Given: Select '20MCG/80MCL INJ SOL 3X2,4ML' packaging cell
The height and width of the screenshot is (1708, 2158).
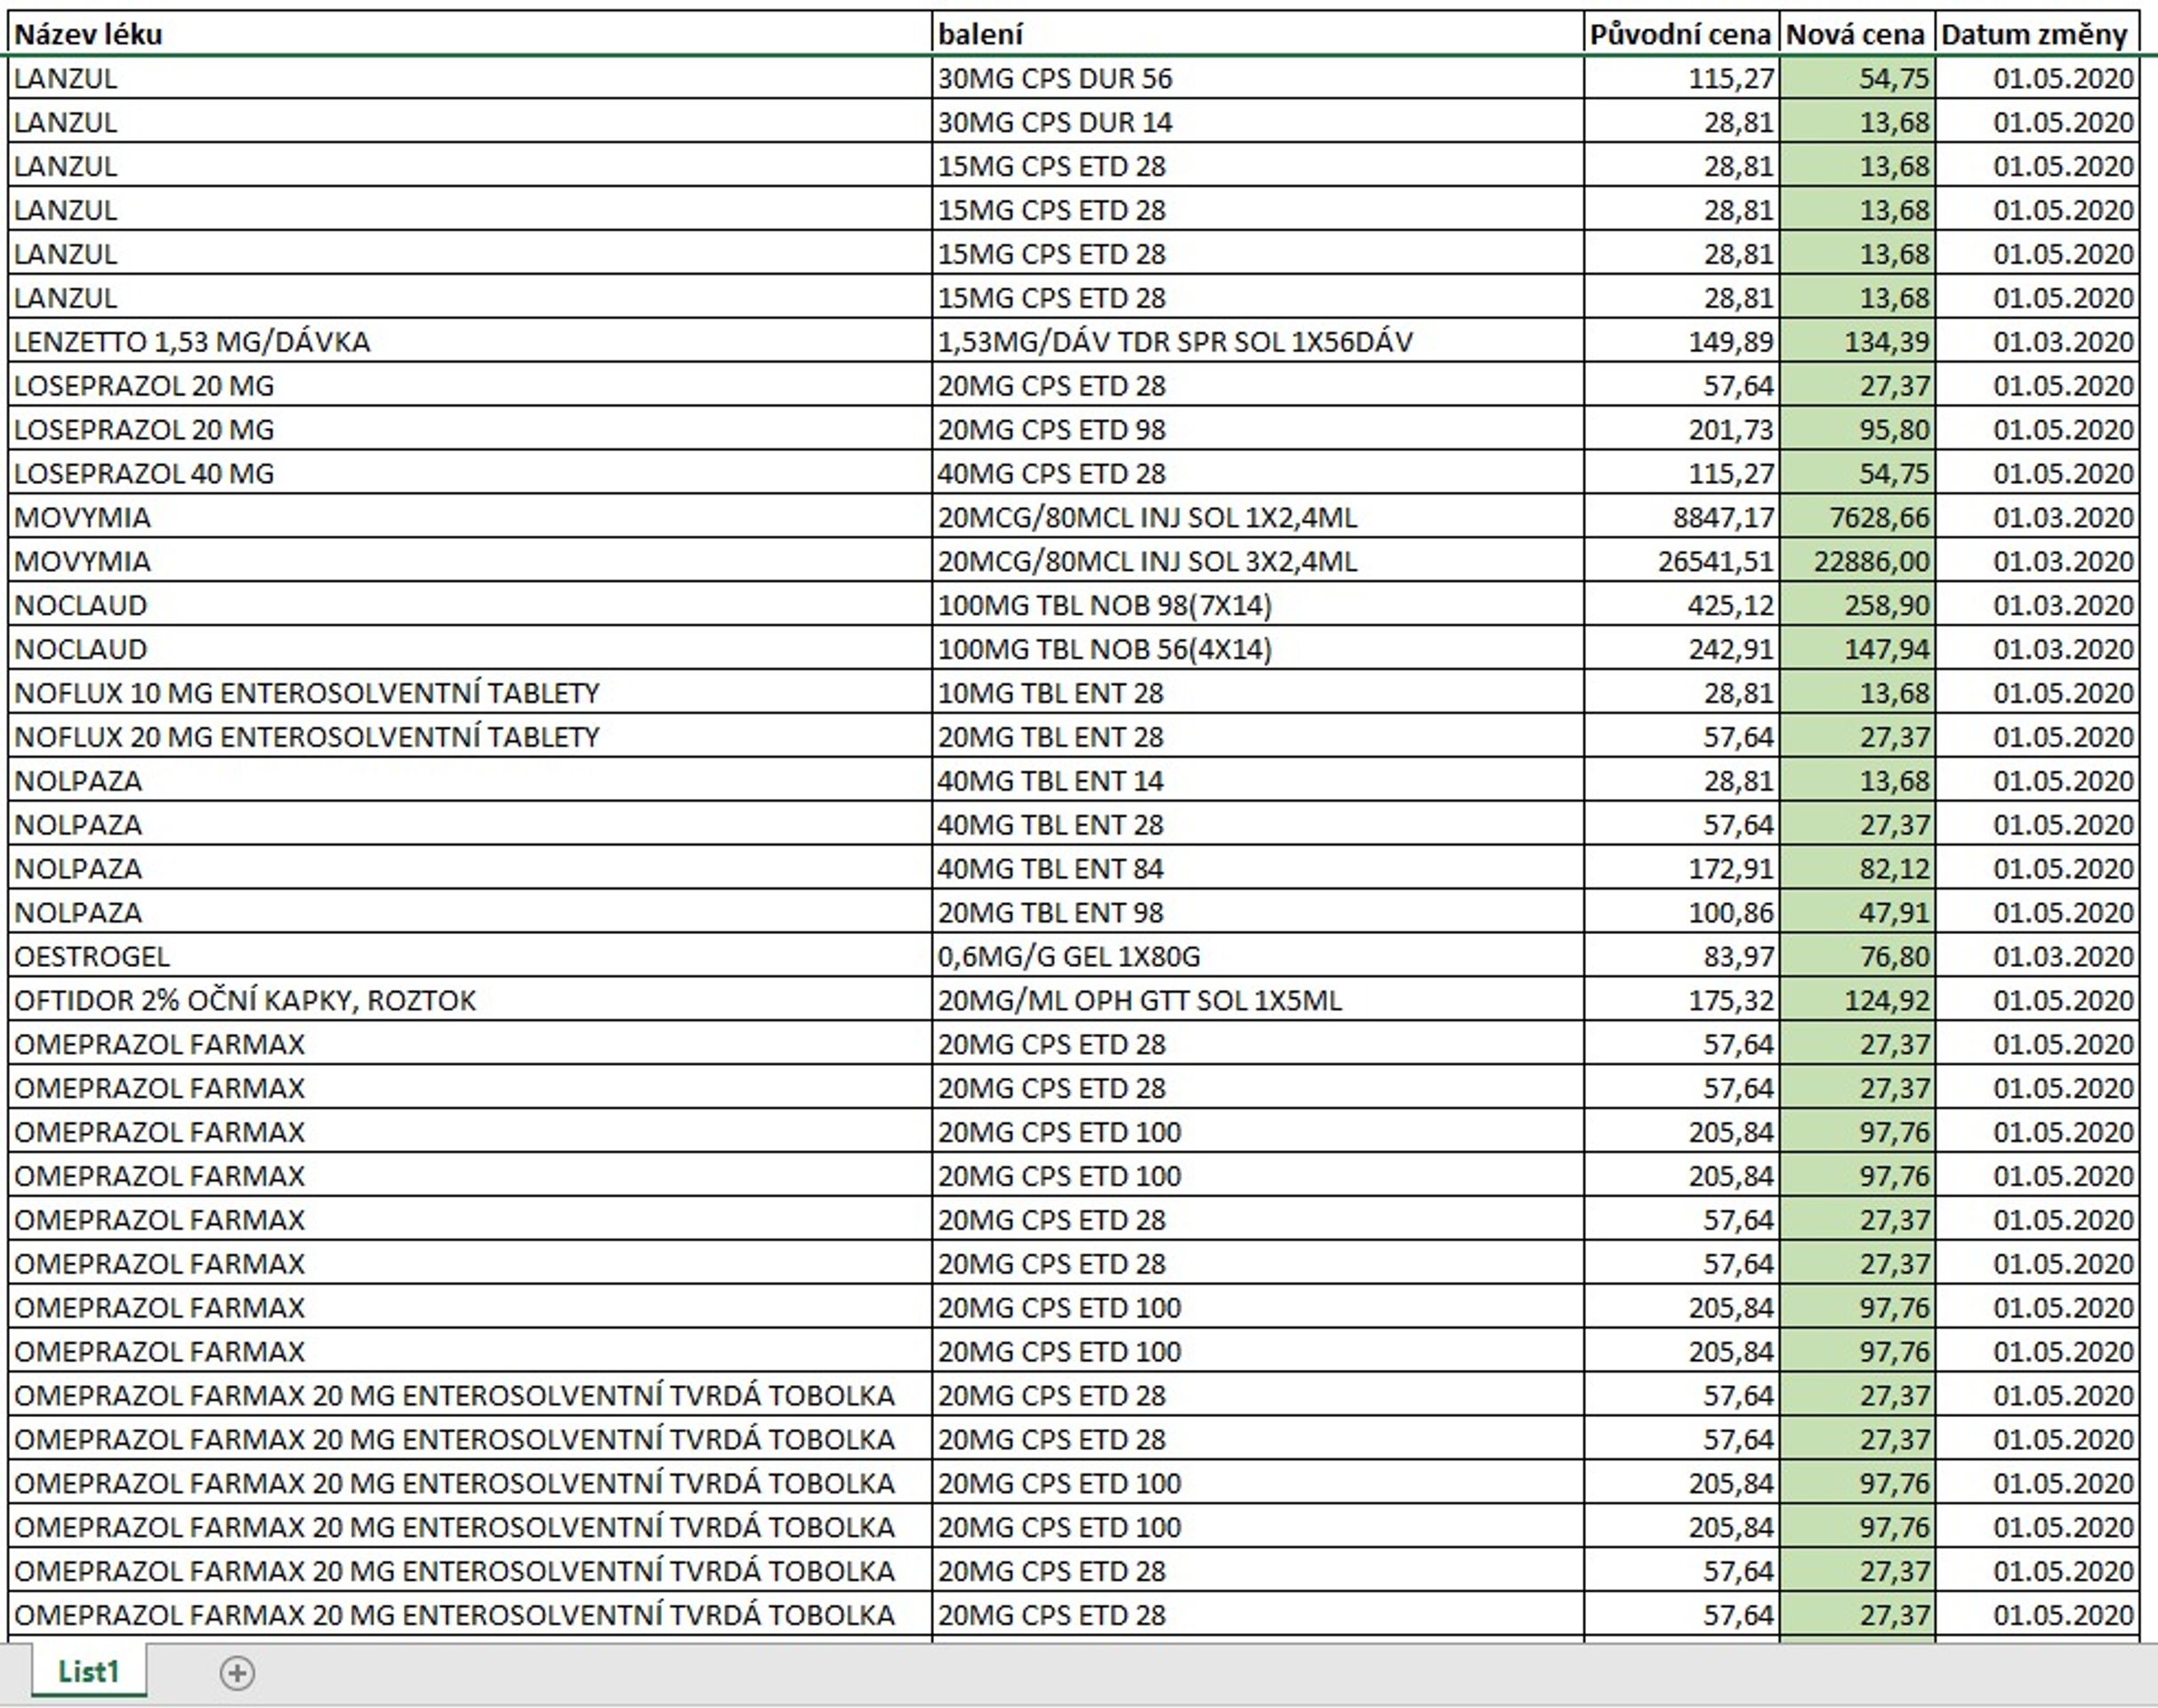Looking at the screenshot, I should (1258, 562).
